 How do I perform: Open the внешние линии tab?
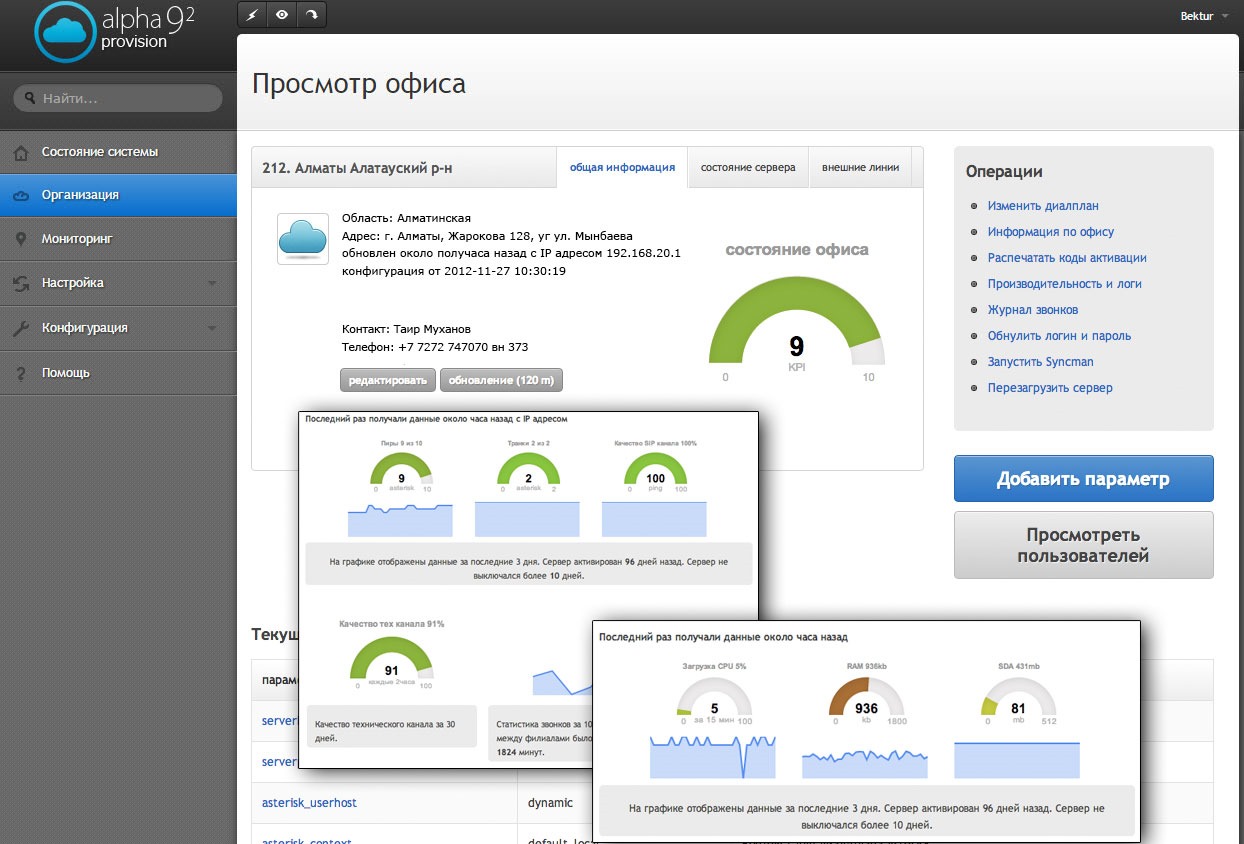coord(860,168)
